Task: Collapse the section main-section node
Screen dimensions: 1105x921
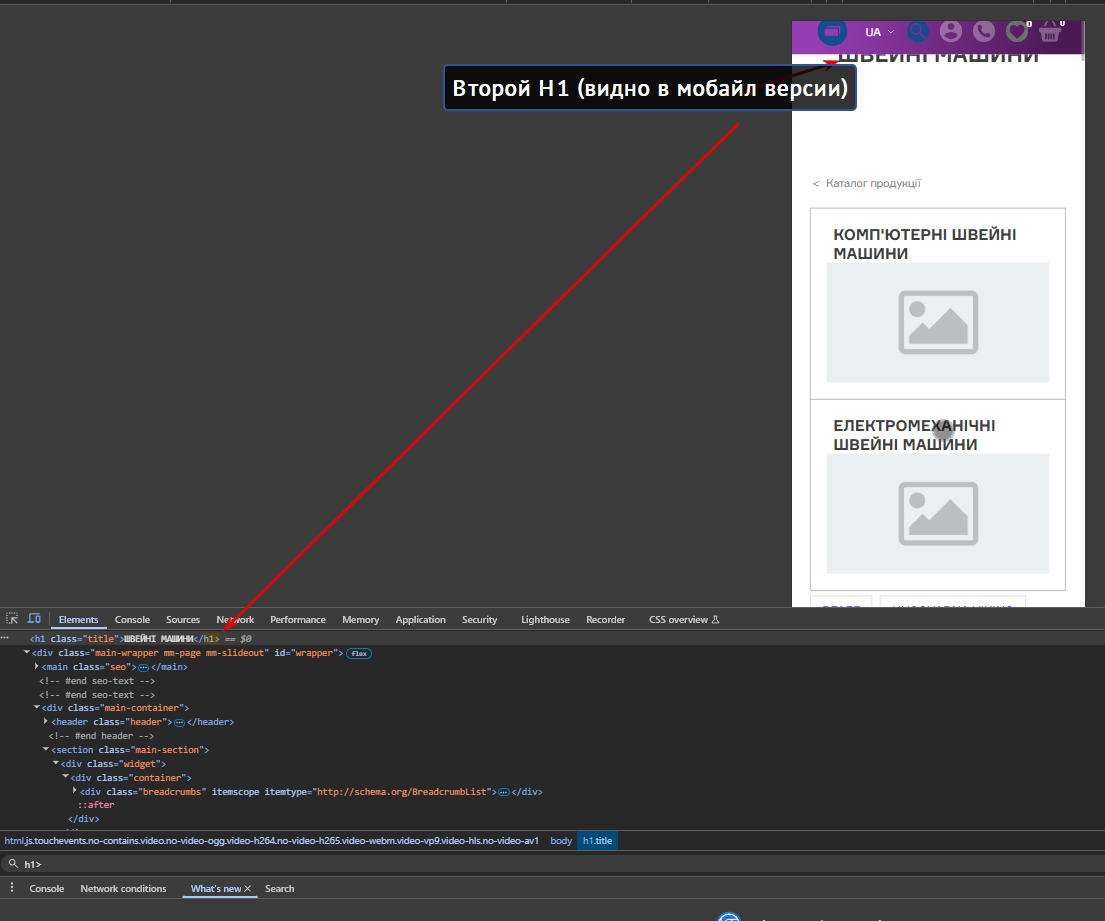Action: [46, 749]
